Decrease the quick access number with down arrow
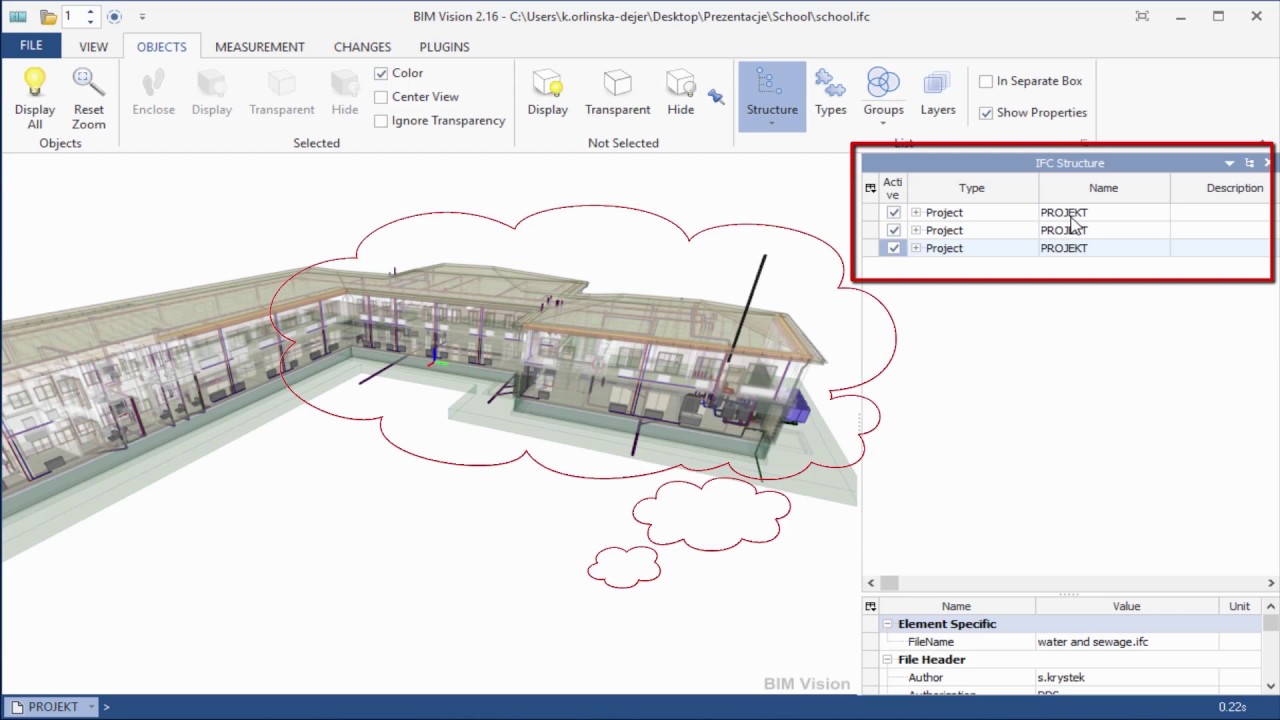The height and width of the screenshot is (720, 1280). coord(90,22)
